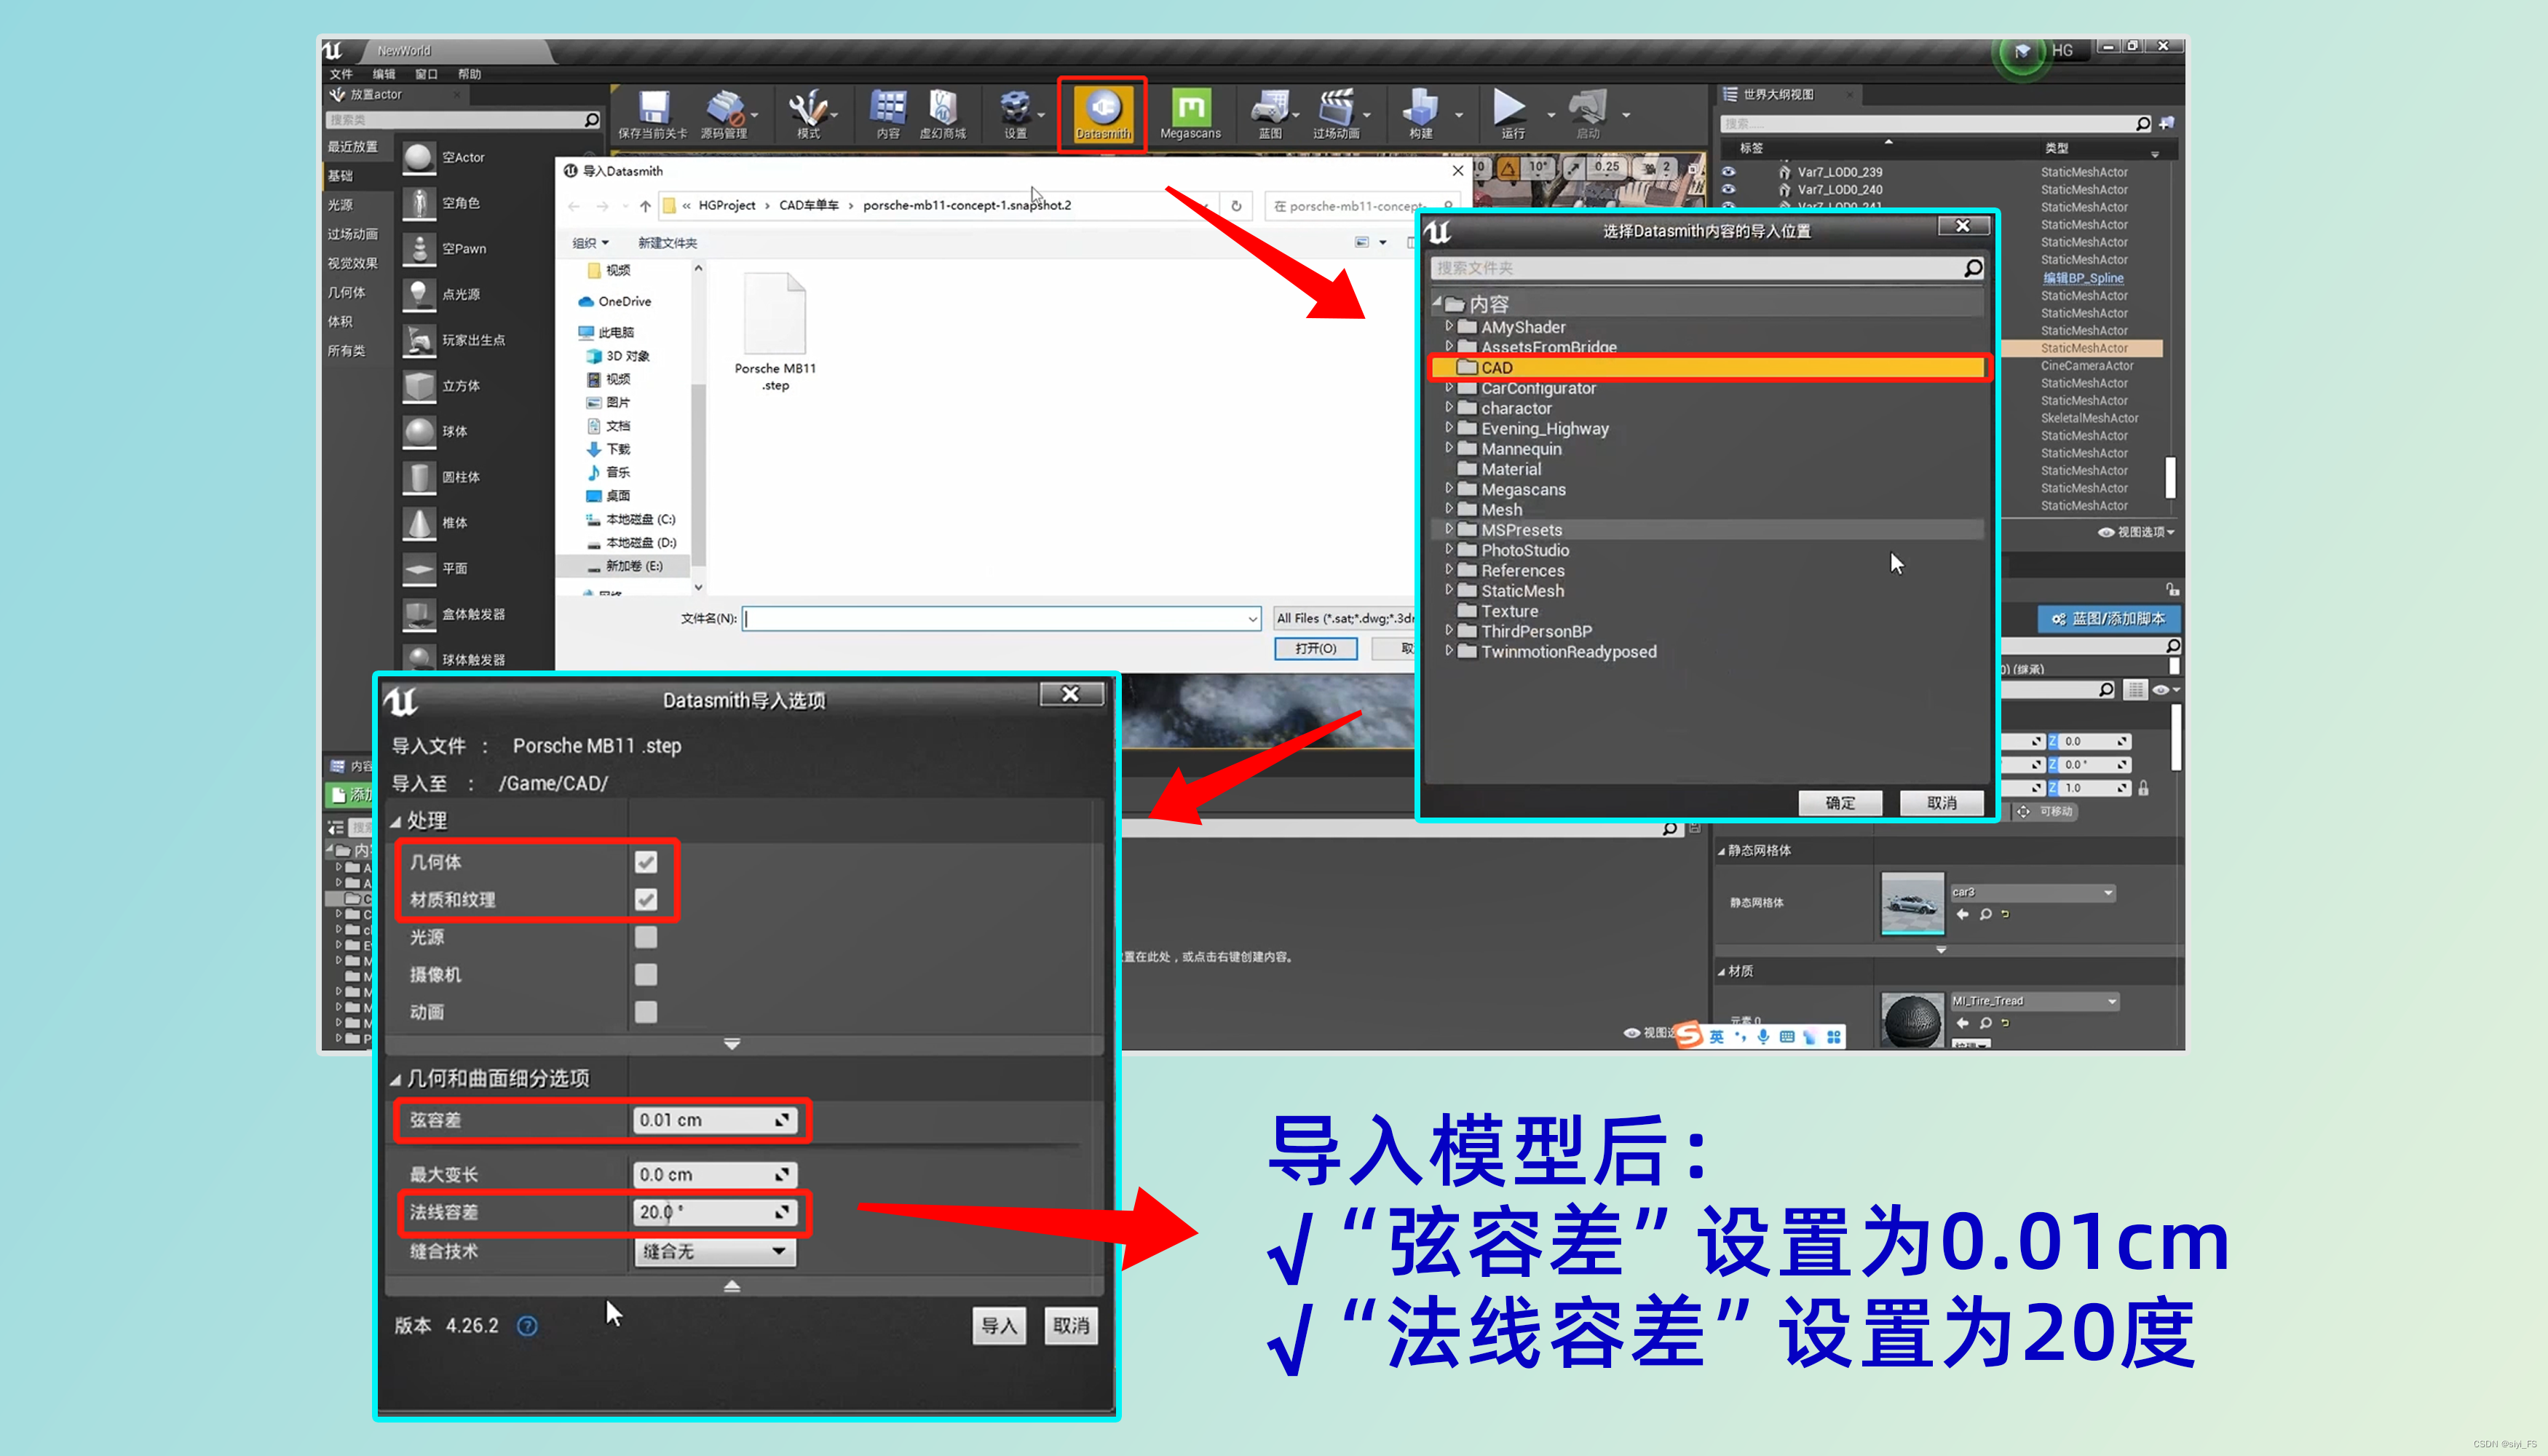The width and height of the screenshot is (2548, 1456).
Task: Click the Datasmith toolbar icon
Action: click(x=1102, y=109)
